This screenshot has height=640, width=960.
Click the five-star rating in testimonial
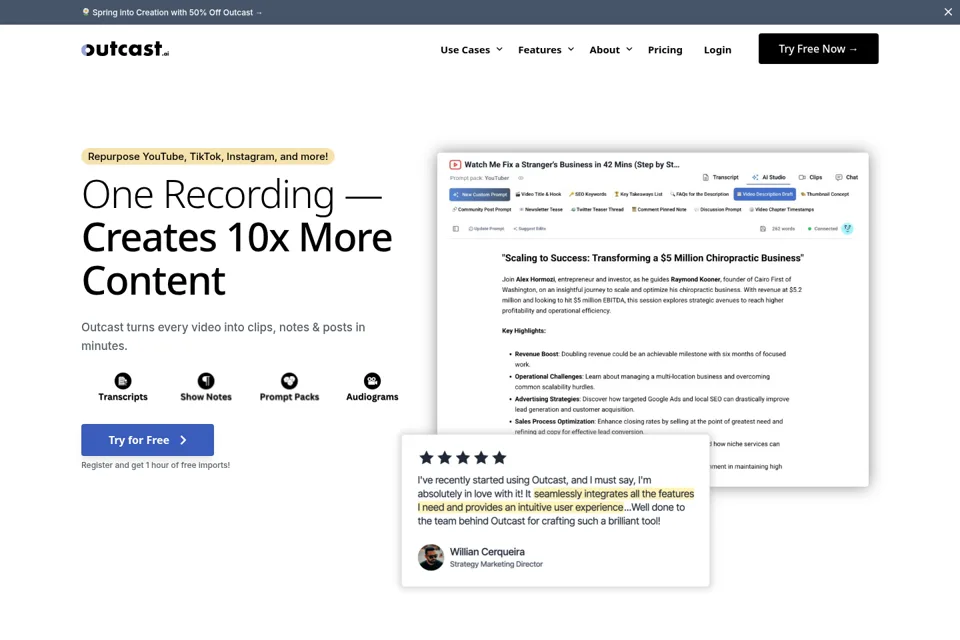pos(463,457)
